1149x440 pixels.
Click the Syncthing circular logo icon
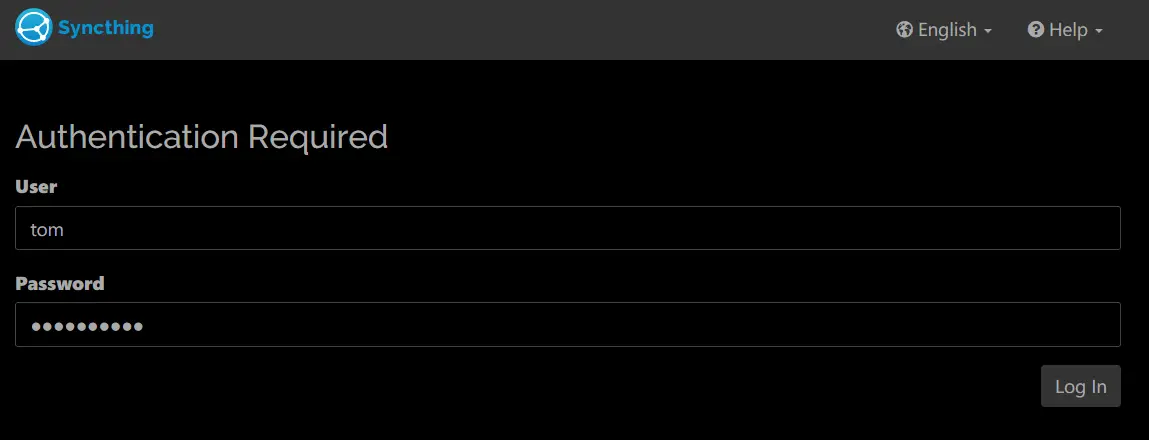click(34, 27)
